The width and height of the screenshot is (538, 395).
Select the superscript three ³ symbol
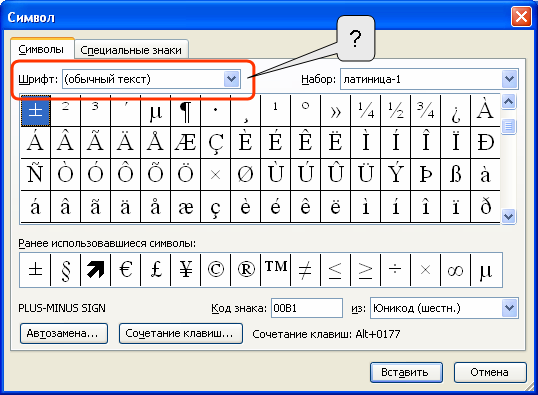(x=96, y=111)
